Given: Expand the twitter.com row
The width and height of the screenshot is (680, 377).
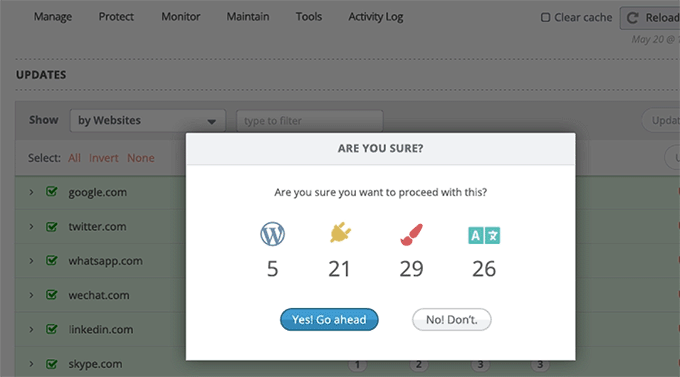Looking at the screenshot, I should [x=31, y=226].
